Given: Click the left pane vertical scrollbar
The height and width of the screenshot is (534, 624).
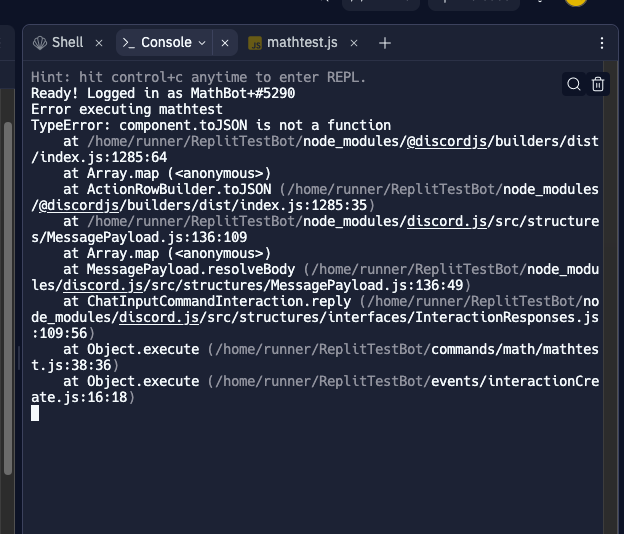Looking at the screenshot, I should point(8,298).
